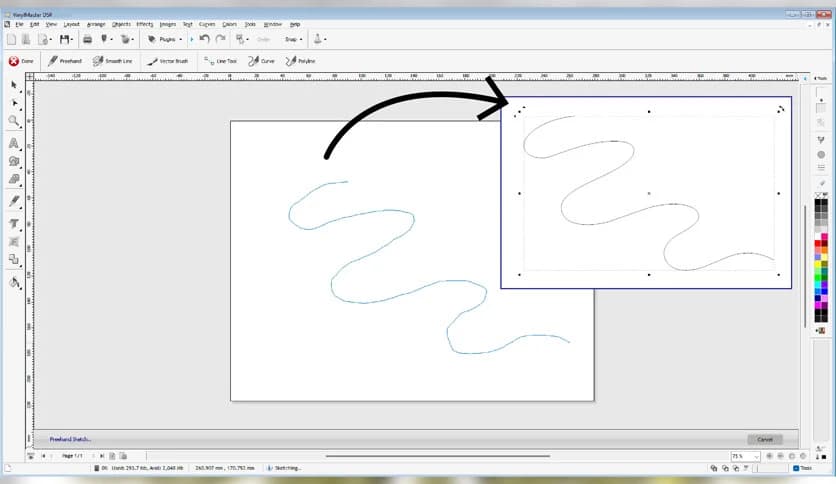
Task: Switch to the Polyline tool
Action: click(x=300, y=61)
